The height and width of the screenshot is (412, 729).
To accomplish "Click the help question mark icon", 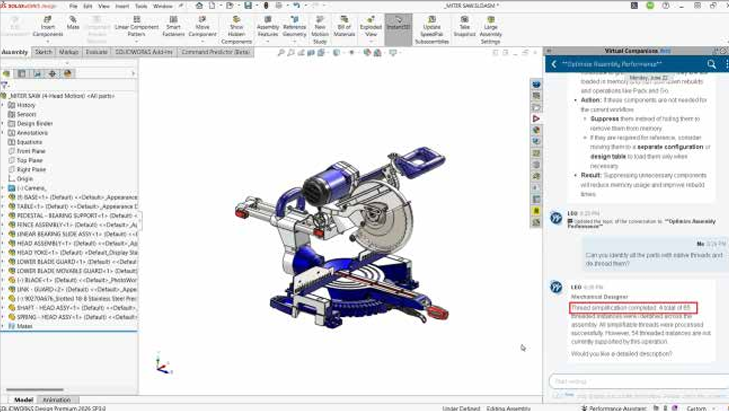I will click(x=666, y=6).
